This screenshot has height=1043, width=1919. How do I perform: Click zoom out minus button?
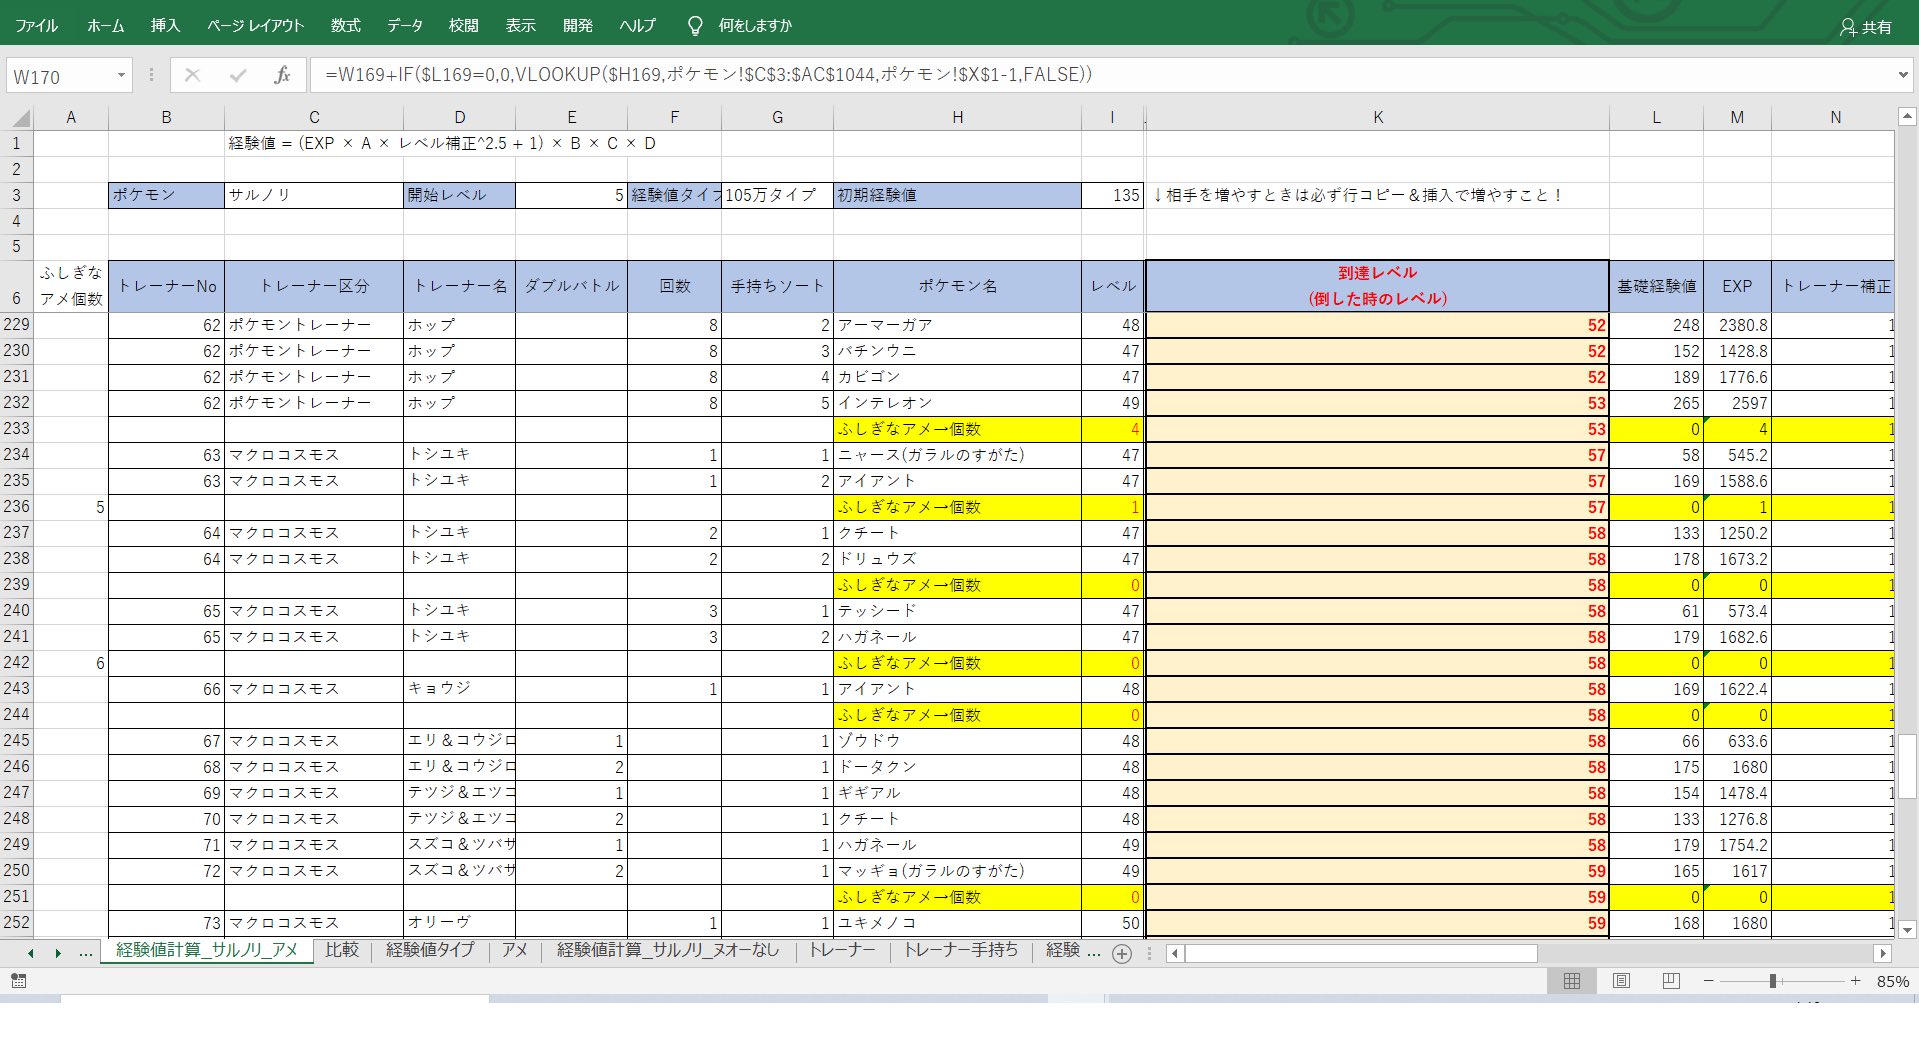point(1708,981)
